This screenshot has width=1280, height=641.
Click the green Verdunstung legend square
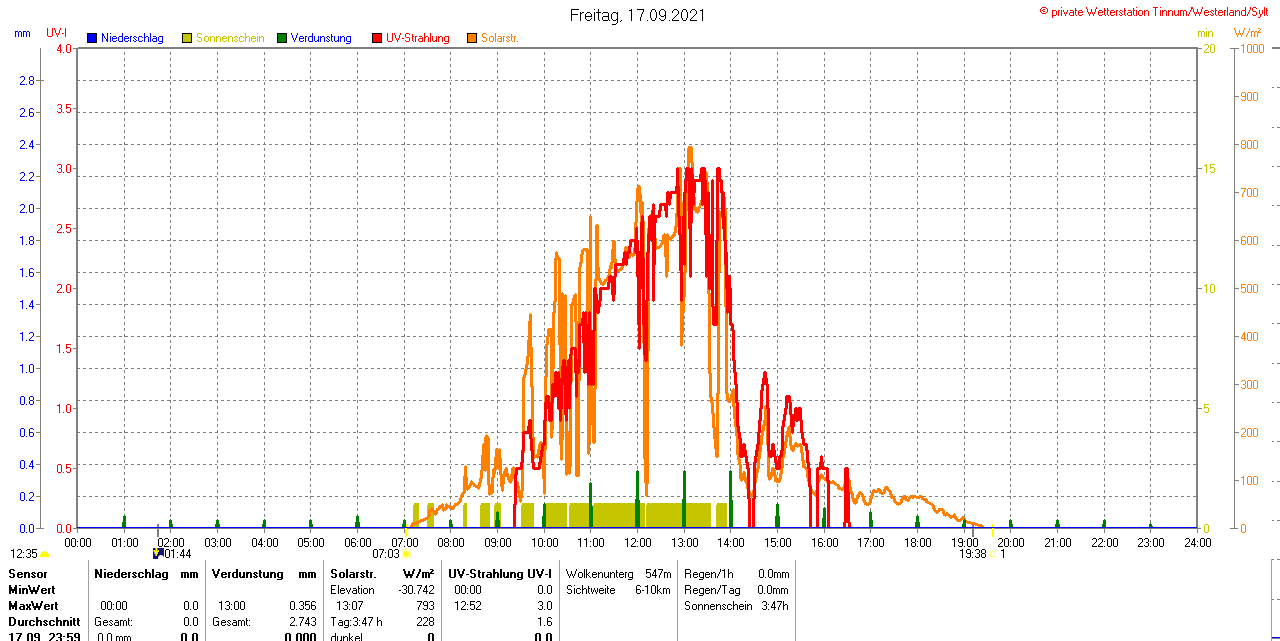tap(282, 38)
